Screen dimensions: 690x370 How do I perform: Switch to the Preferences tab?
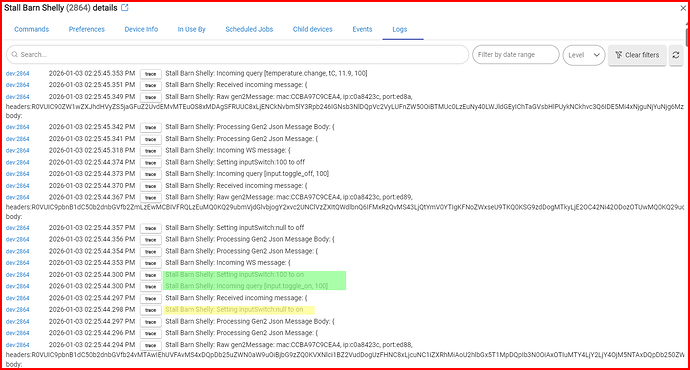[x=87, y=29]
